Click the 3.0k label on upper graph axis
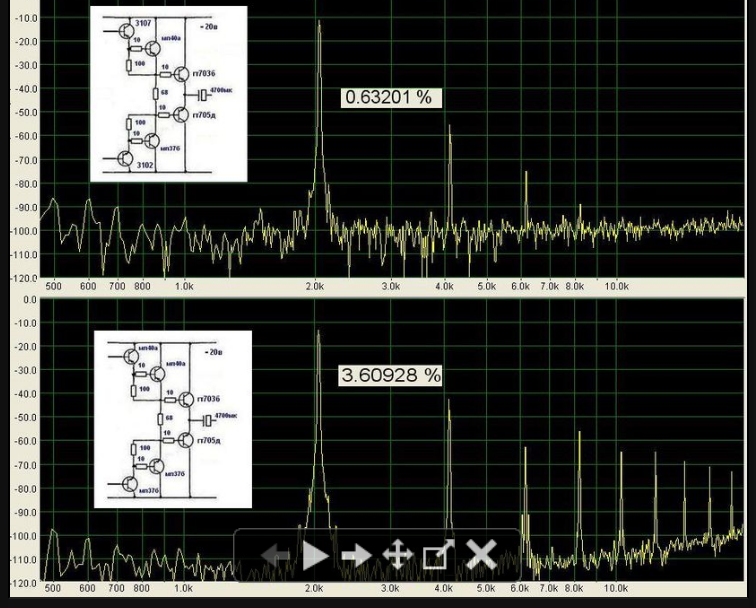 tap(391, 286)
